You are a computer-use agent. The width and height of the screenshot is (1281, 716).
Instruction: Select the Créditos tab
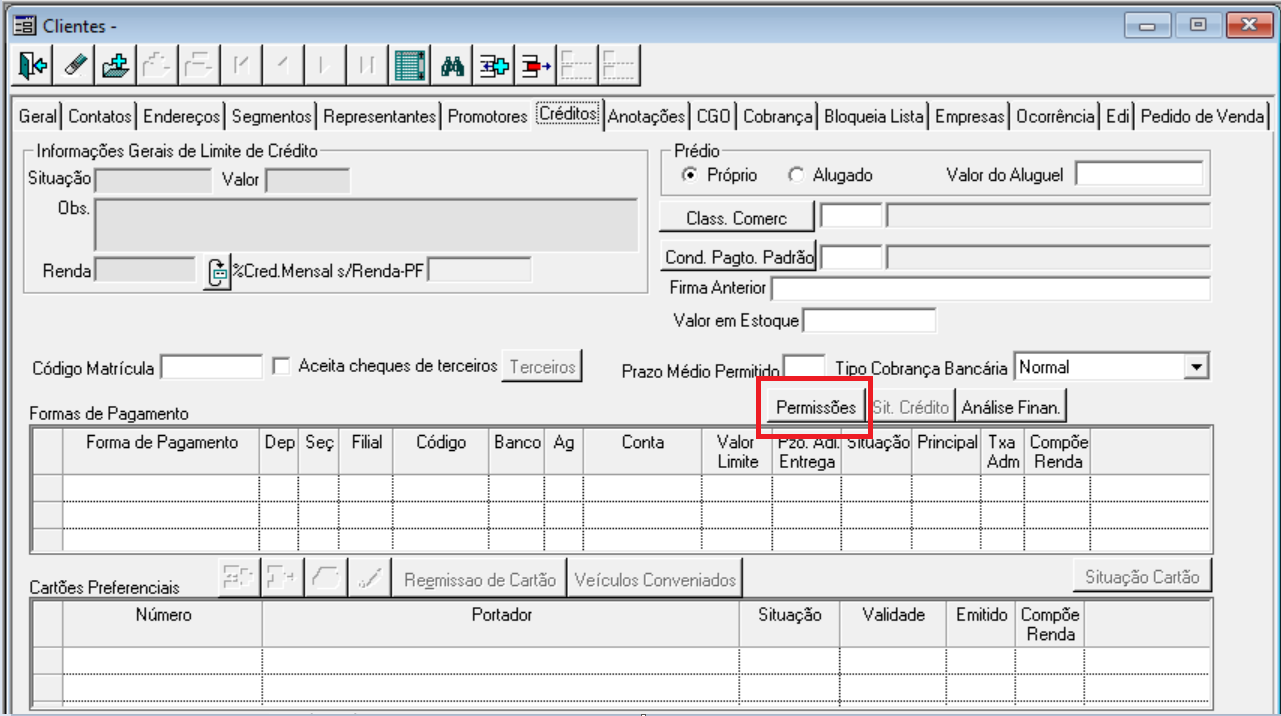568,114
